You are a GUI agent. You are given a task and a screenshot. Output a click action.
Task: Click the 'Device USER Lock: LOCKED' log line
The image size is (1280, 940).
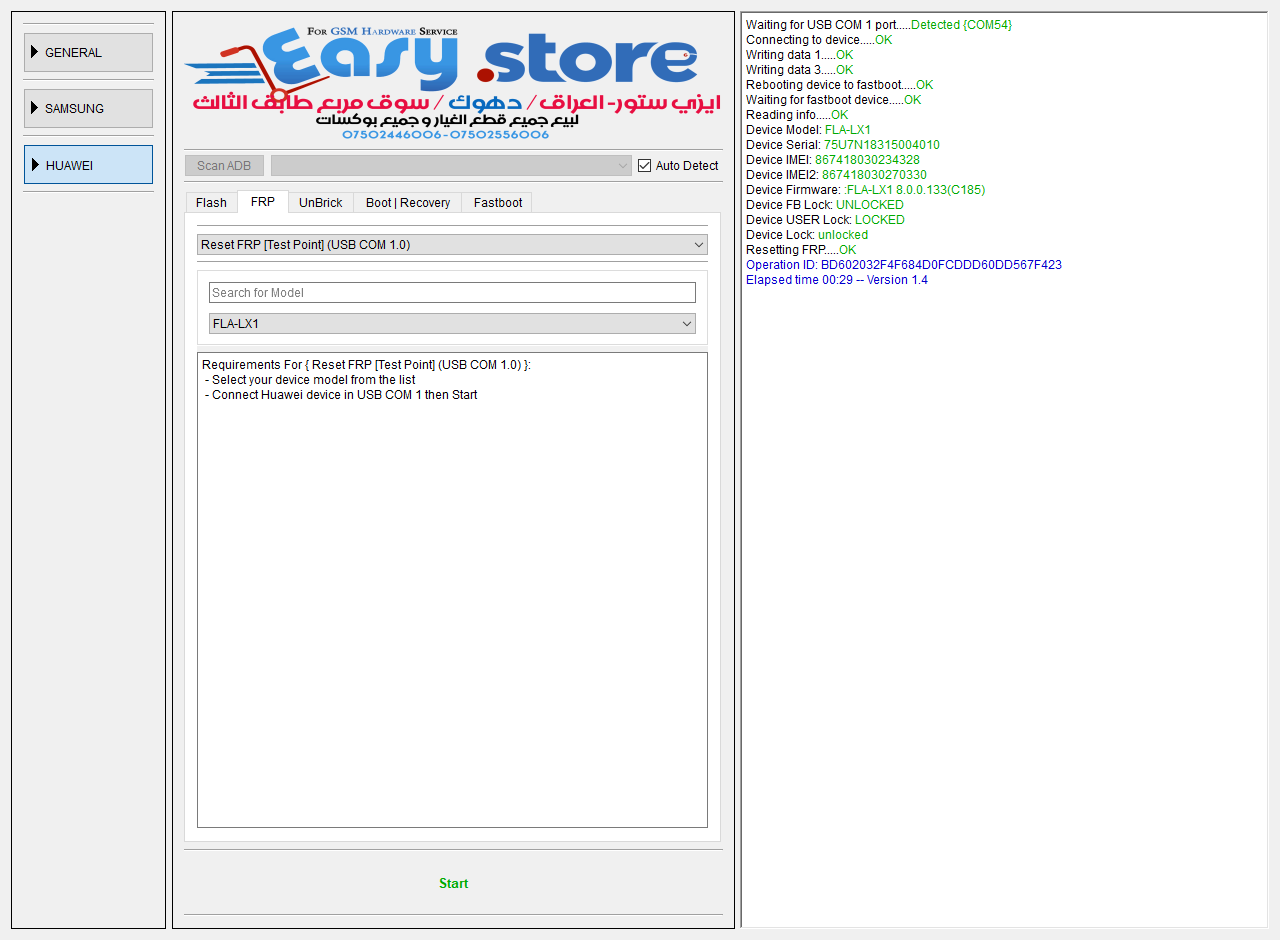point(825,220)
